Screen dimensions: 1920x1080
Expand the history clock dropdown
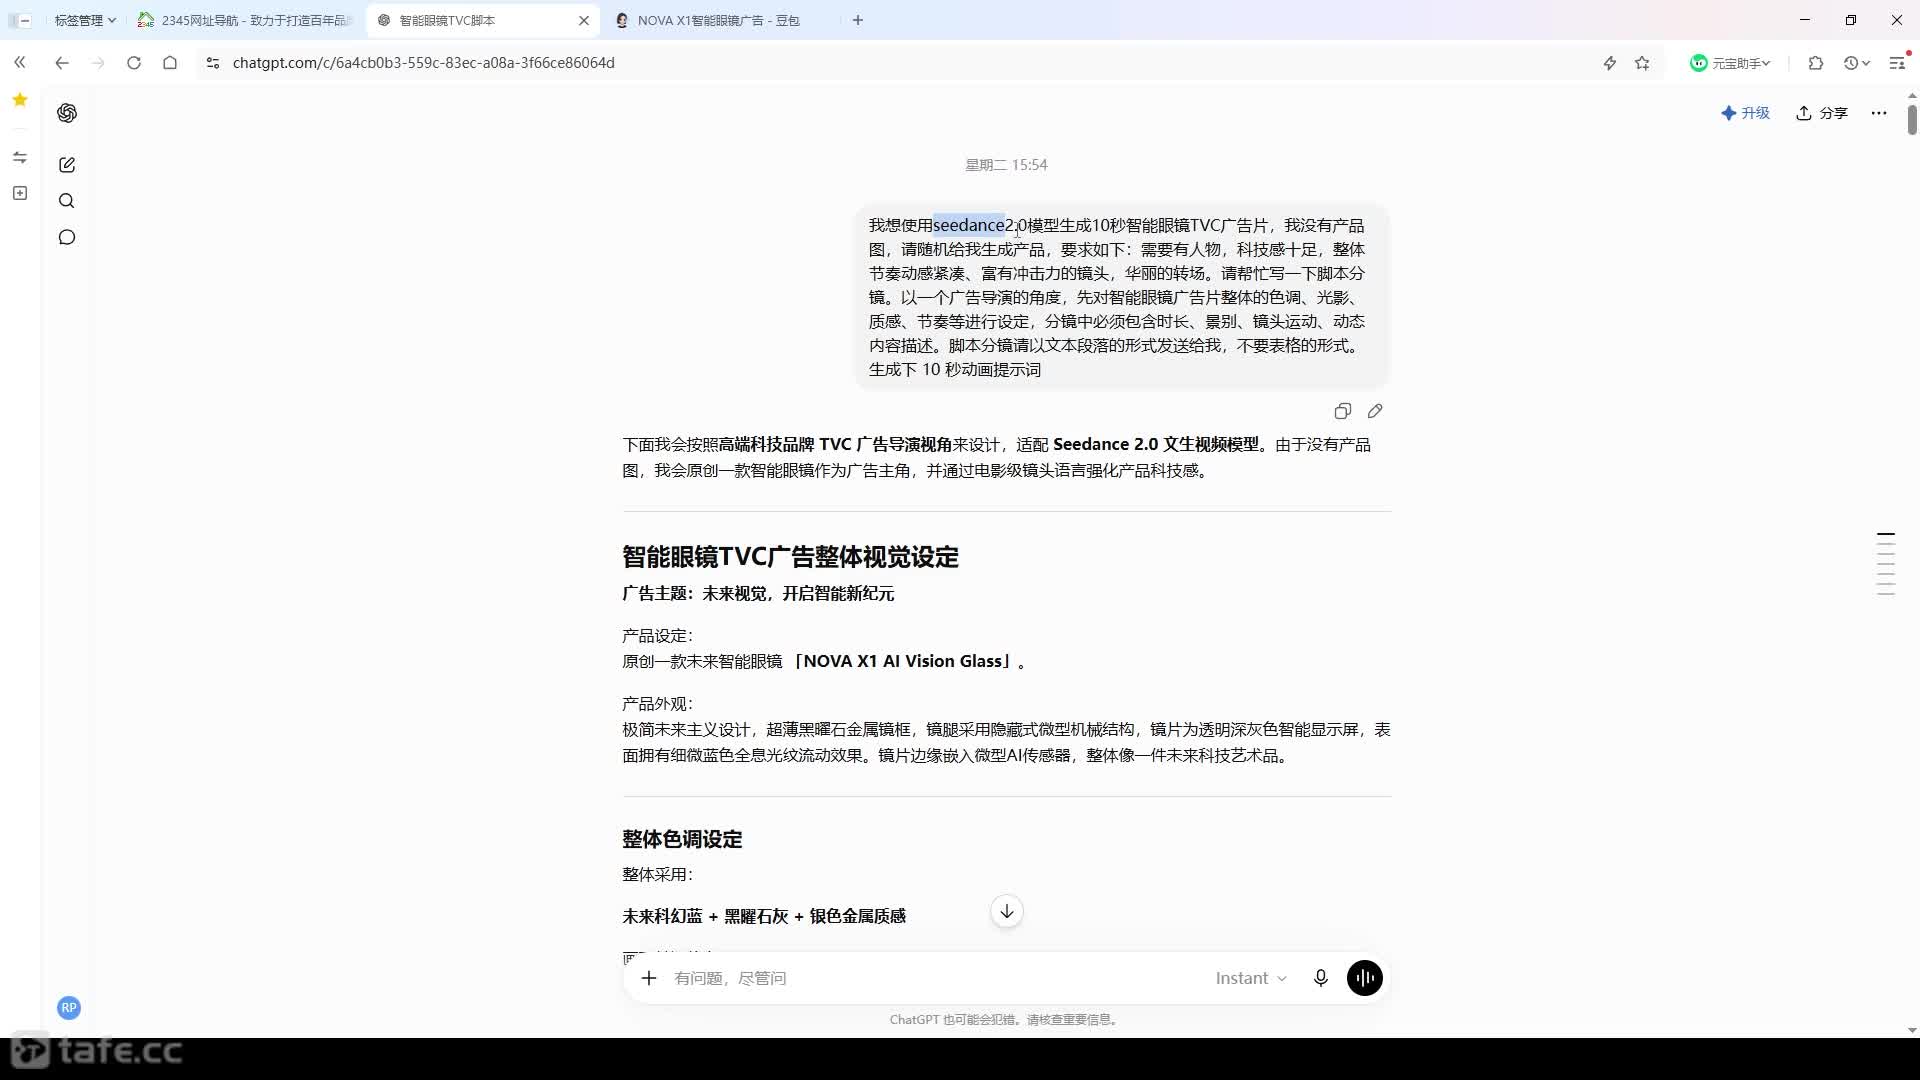(1857, 63)
